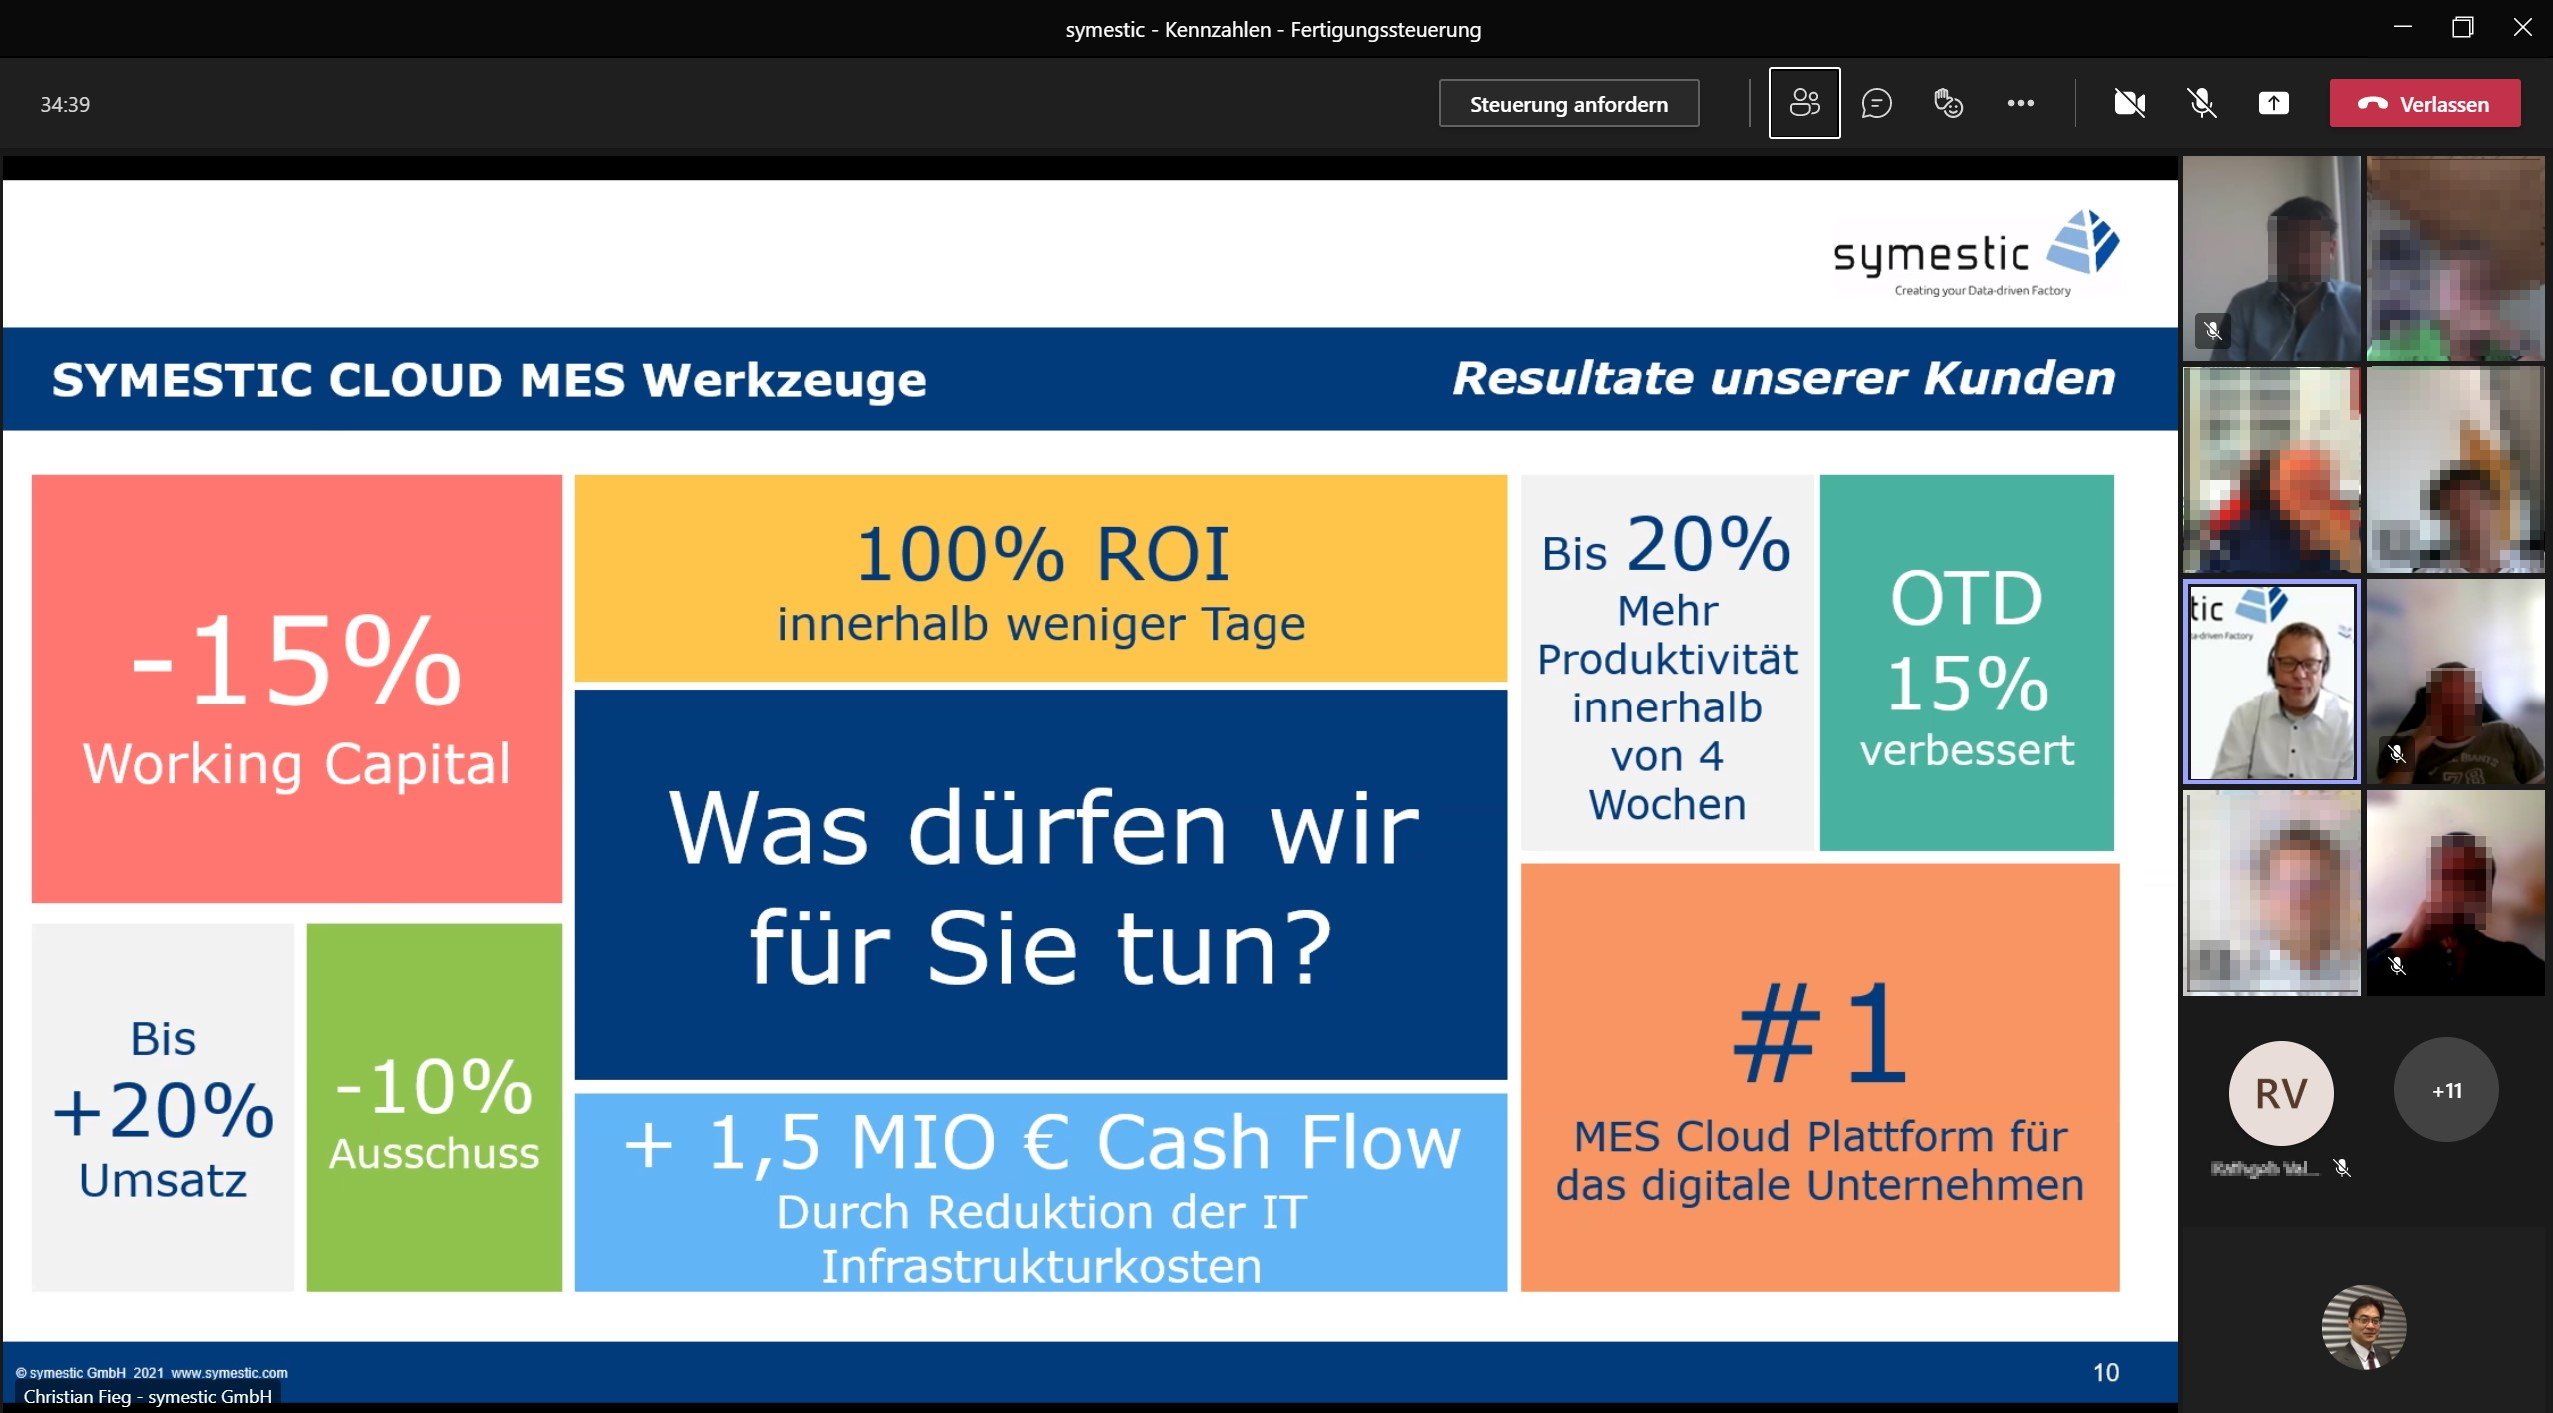2553x1413 pixels.
Task: Unmute your microphone
Action: coord(2202,103)
